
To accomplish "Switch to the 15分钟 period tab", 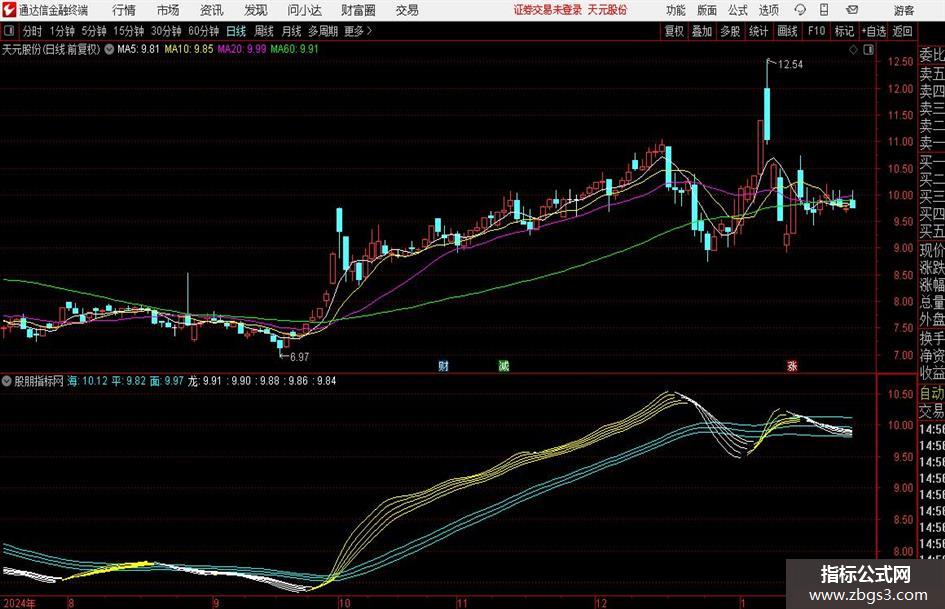I will click(128, 31).
